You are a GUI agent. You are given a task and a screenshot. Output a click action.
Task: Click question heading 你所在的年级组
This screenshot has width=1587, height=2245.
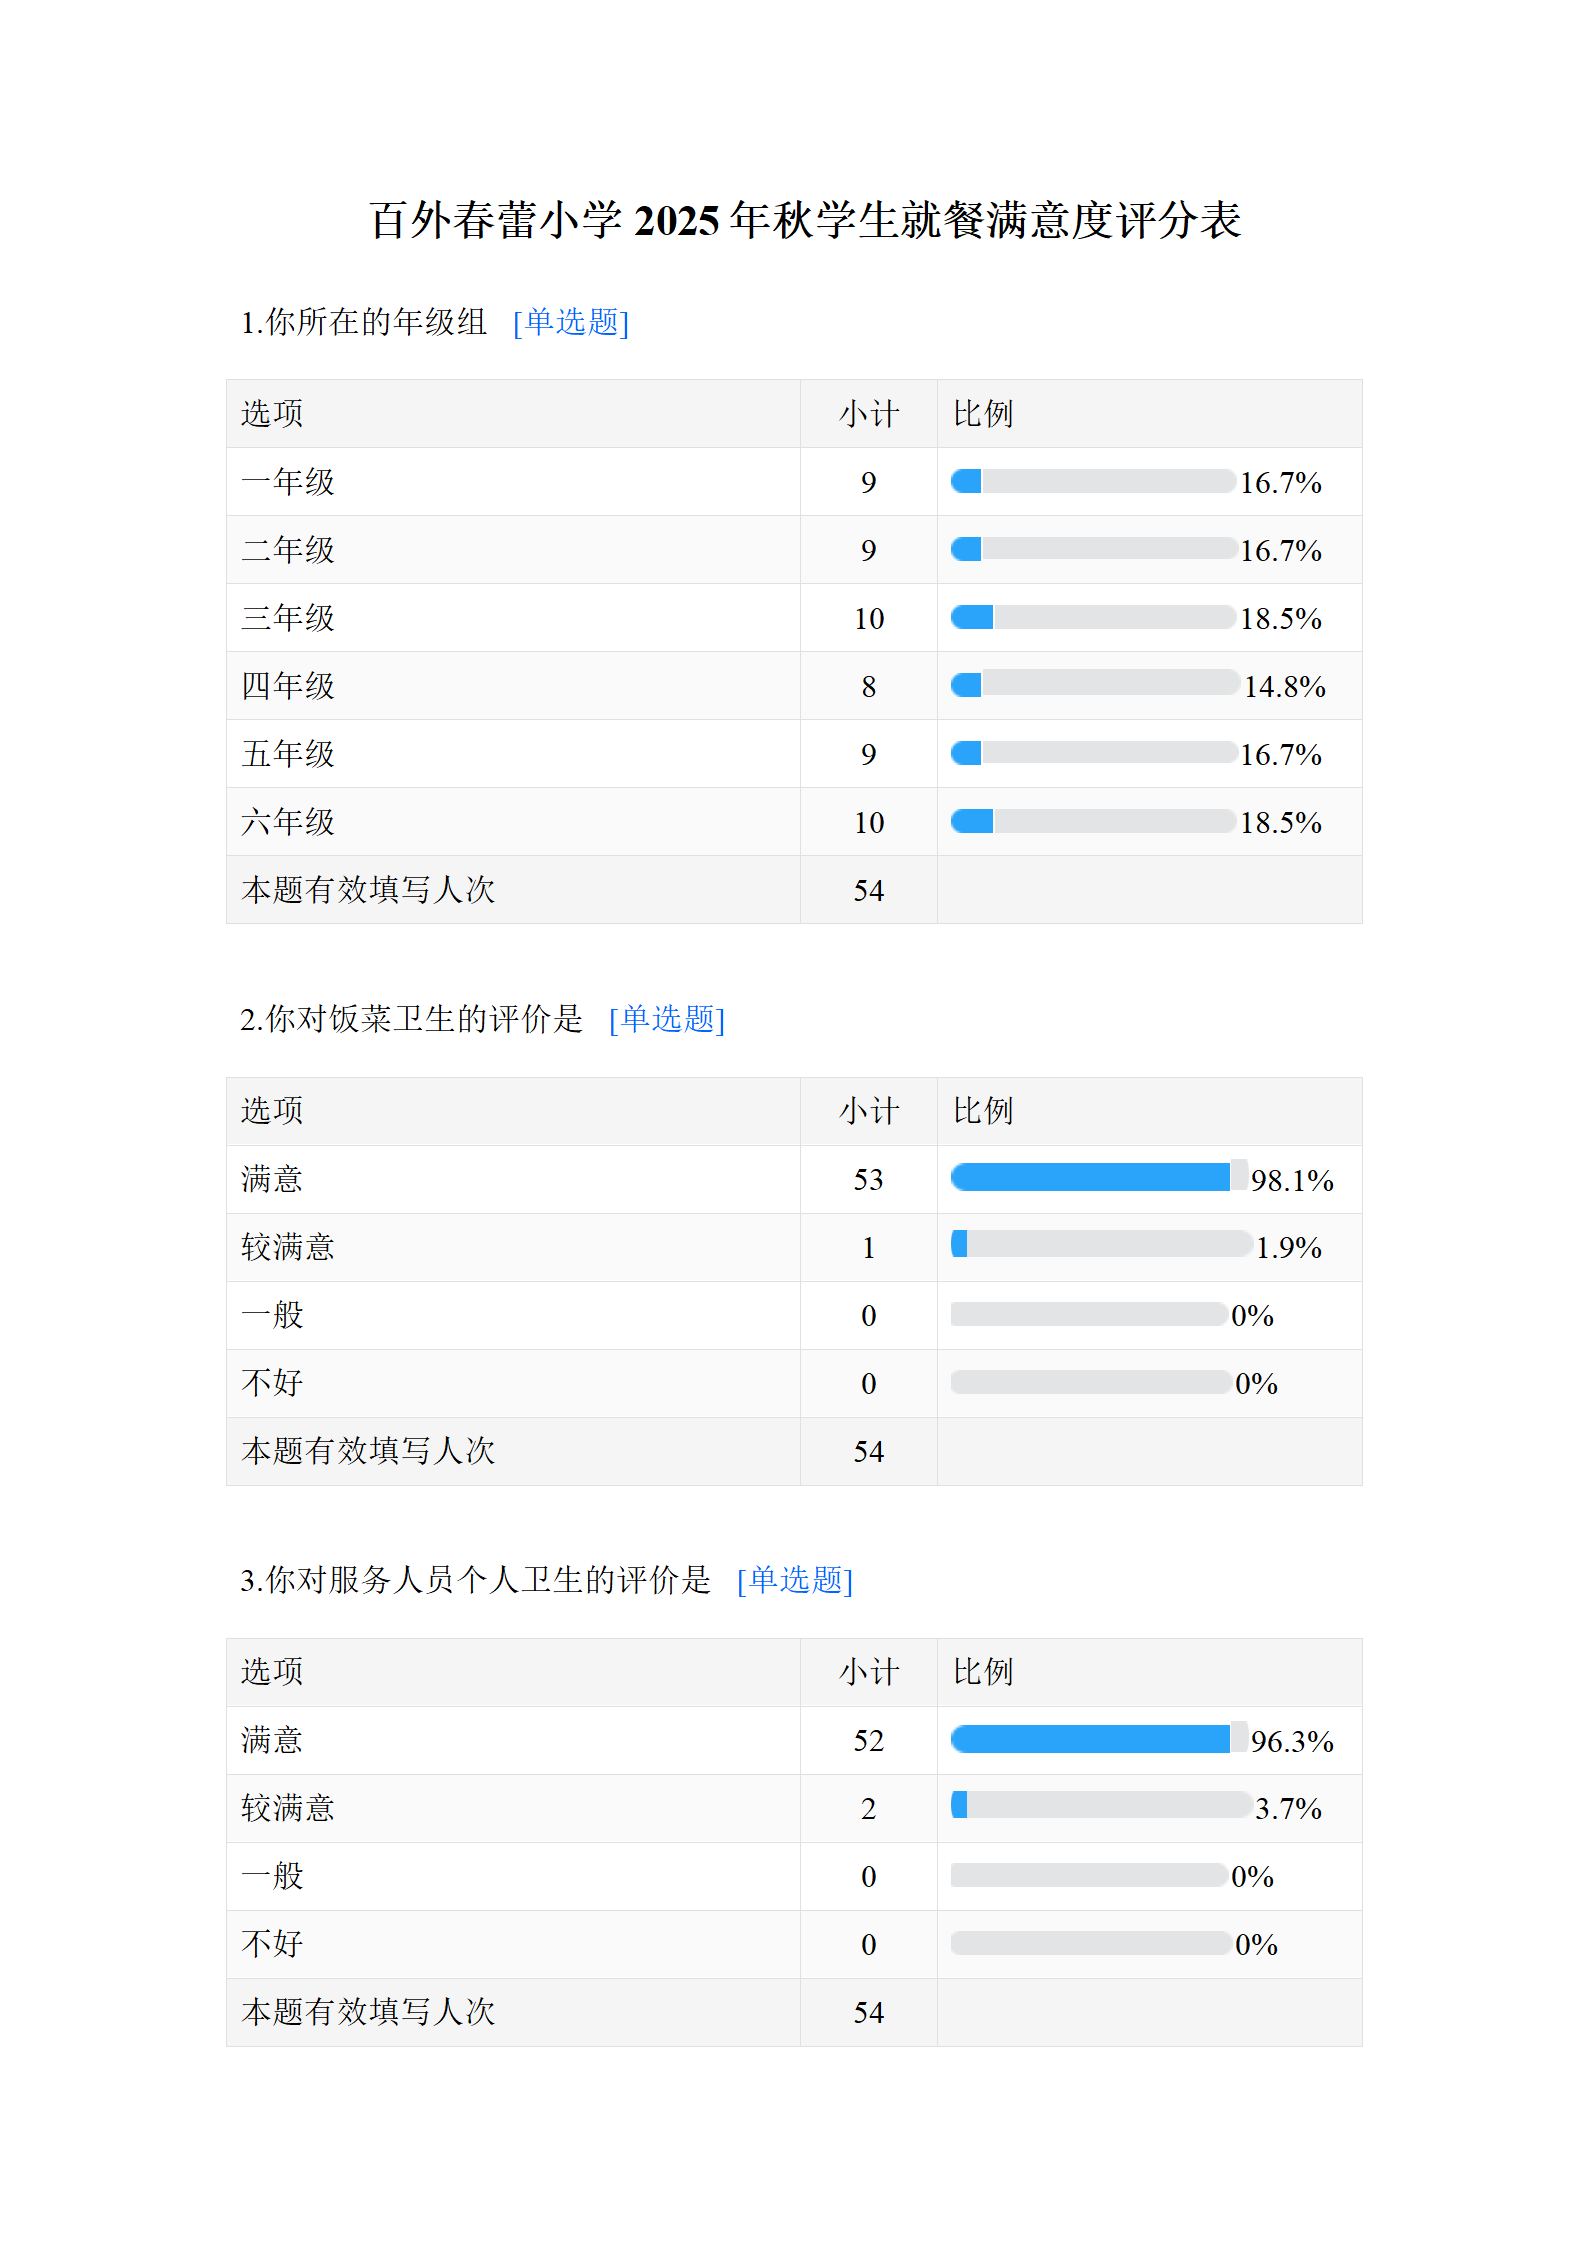[x=363, y=322]
